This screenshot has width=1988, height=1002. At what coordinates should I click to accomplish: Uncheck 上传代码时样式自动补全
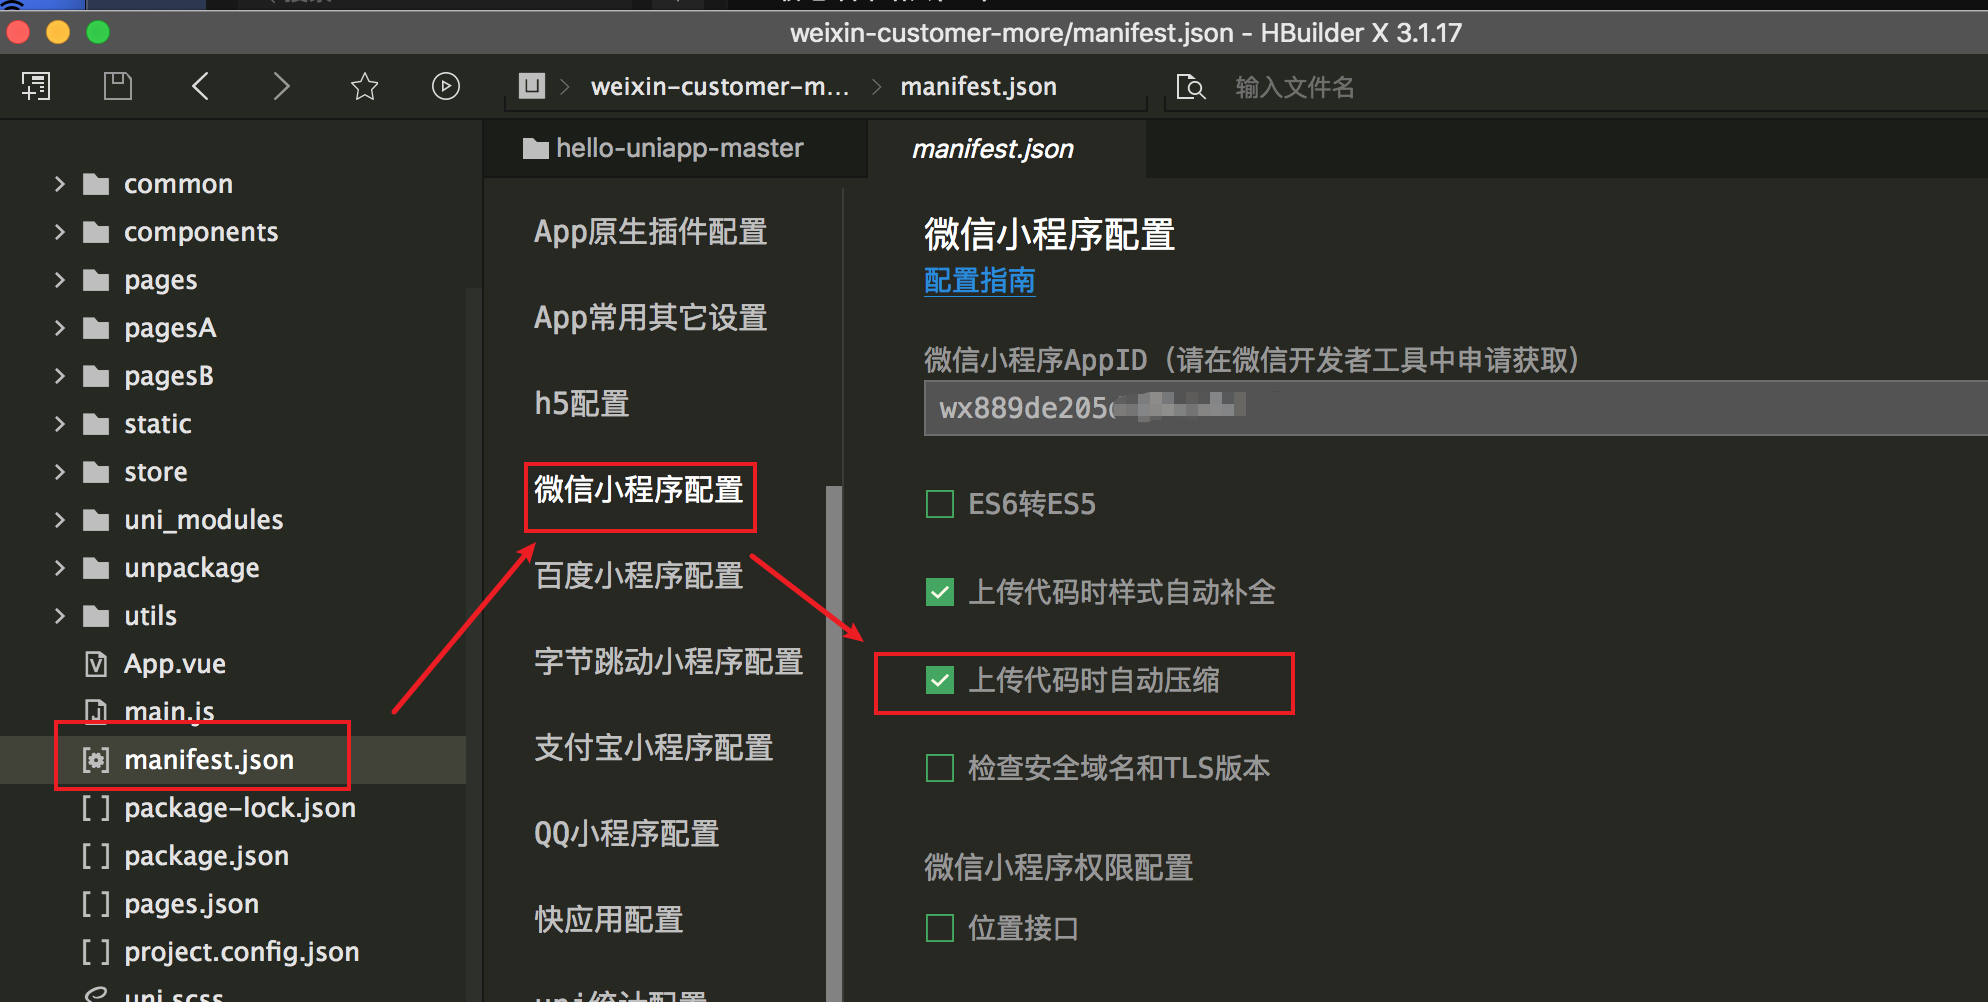940,592
